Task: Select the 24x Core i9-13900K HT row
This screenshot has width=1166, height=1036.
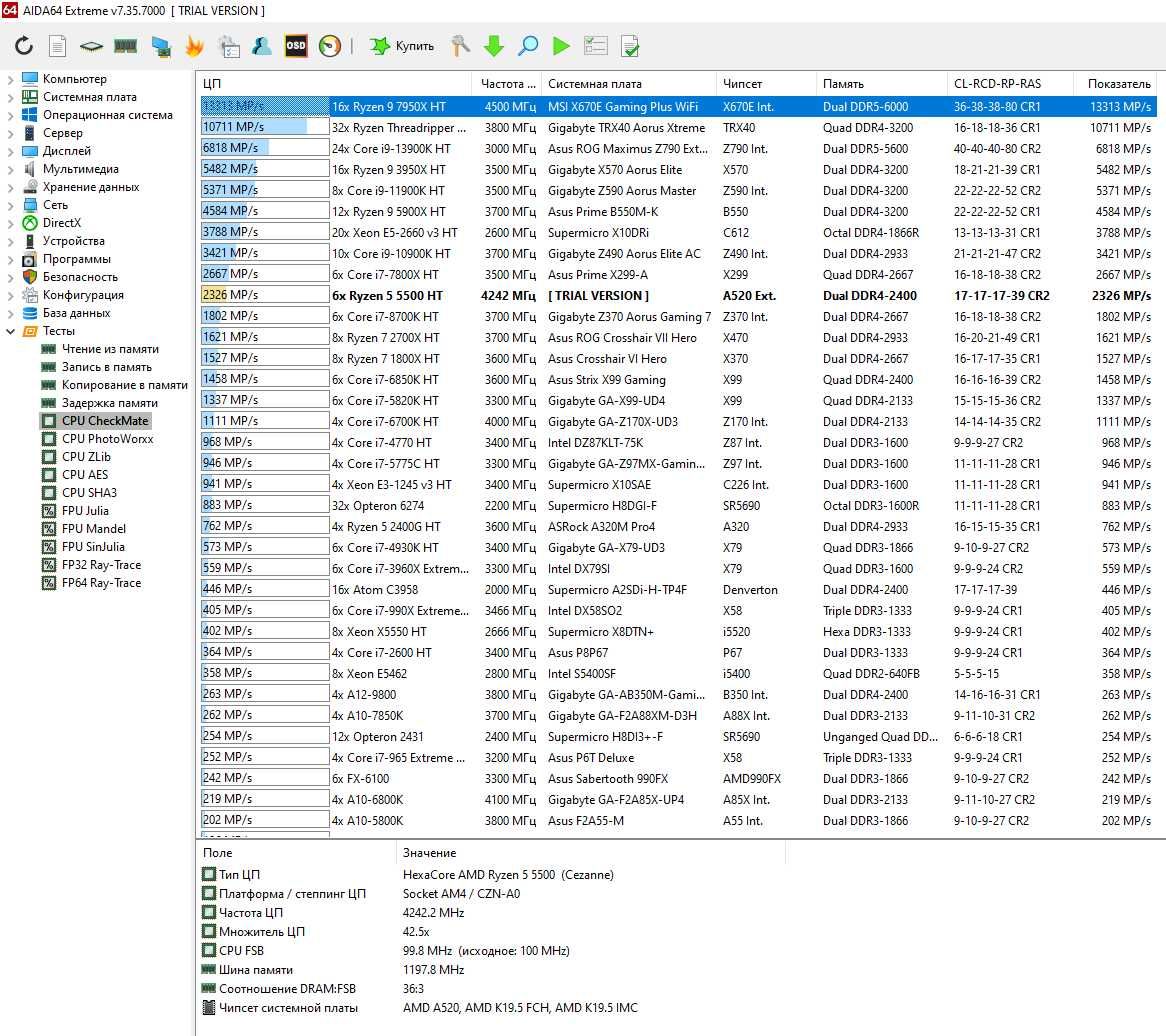Action: coord(678,148)
